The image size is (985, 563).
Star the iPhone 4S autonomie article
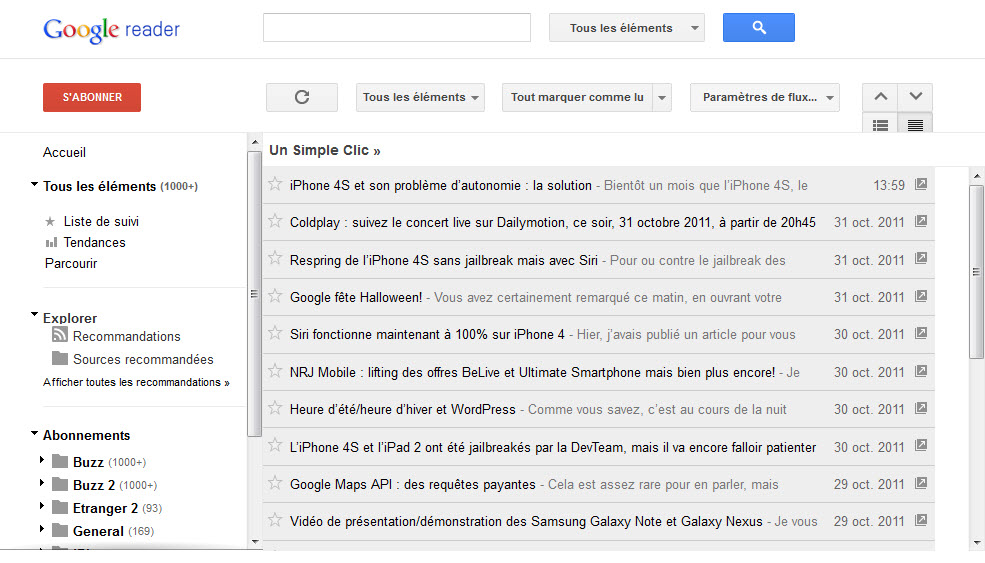(x=275, y=184)
